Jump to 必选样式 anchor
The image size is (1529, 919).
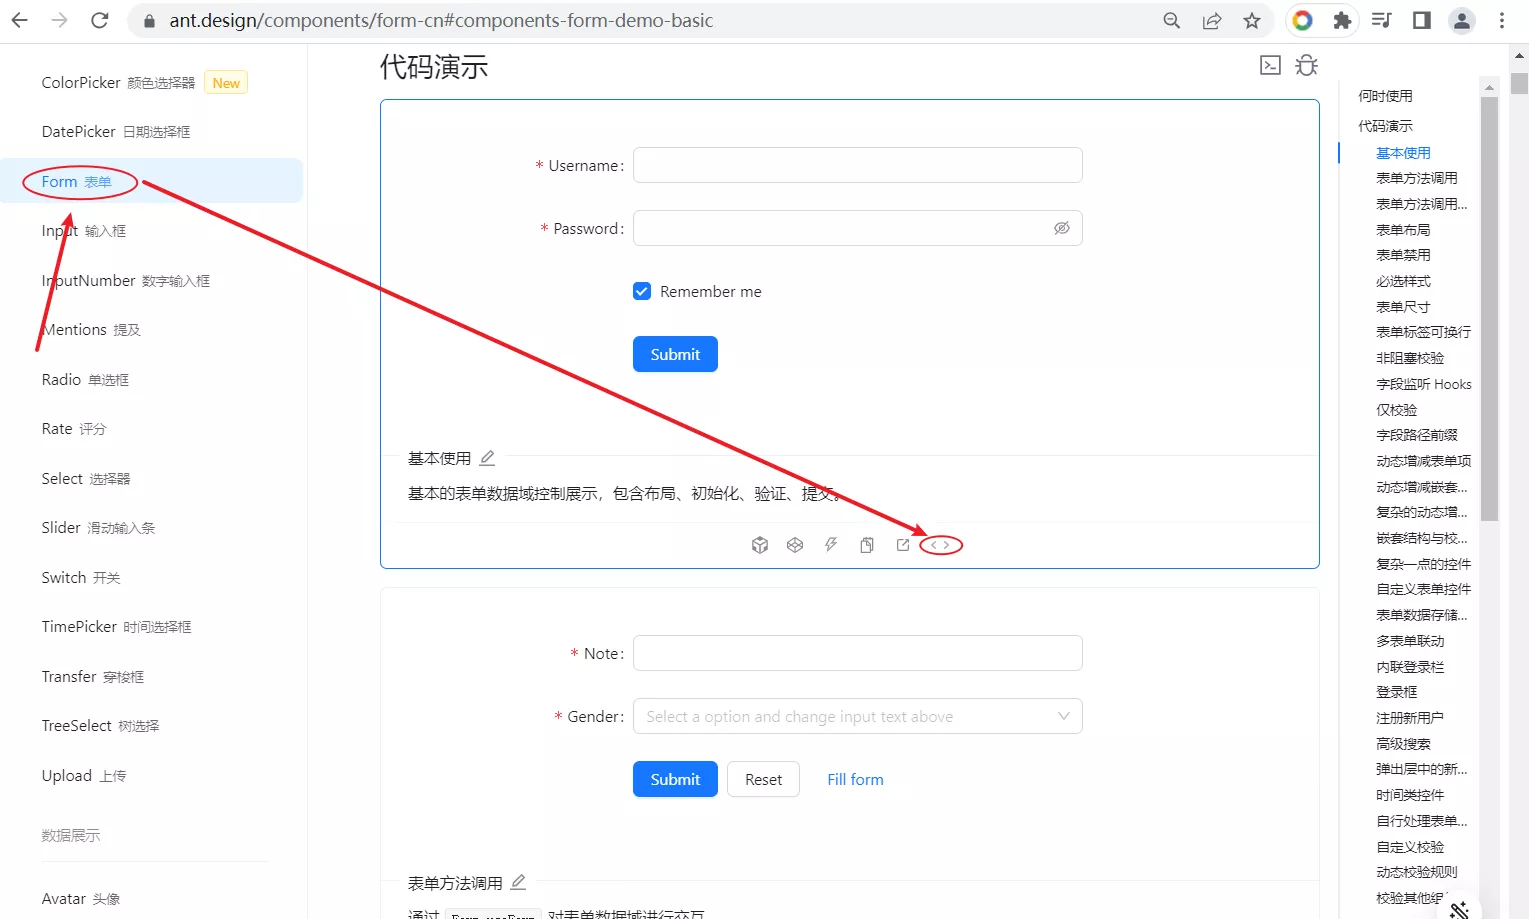pos(1403,281)
